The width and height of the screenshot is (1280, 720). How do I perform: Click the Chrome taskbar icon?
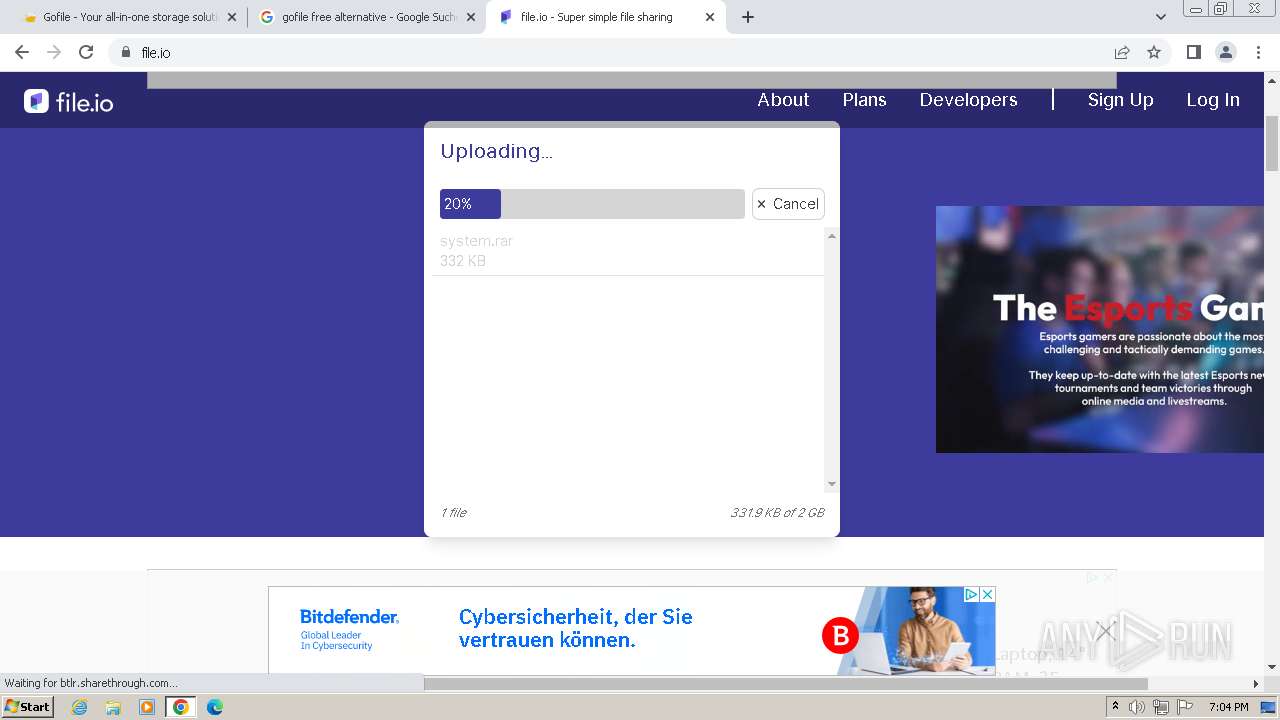(181, 707)
